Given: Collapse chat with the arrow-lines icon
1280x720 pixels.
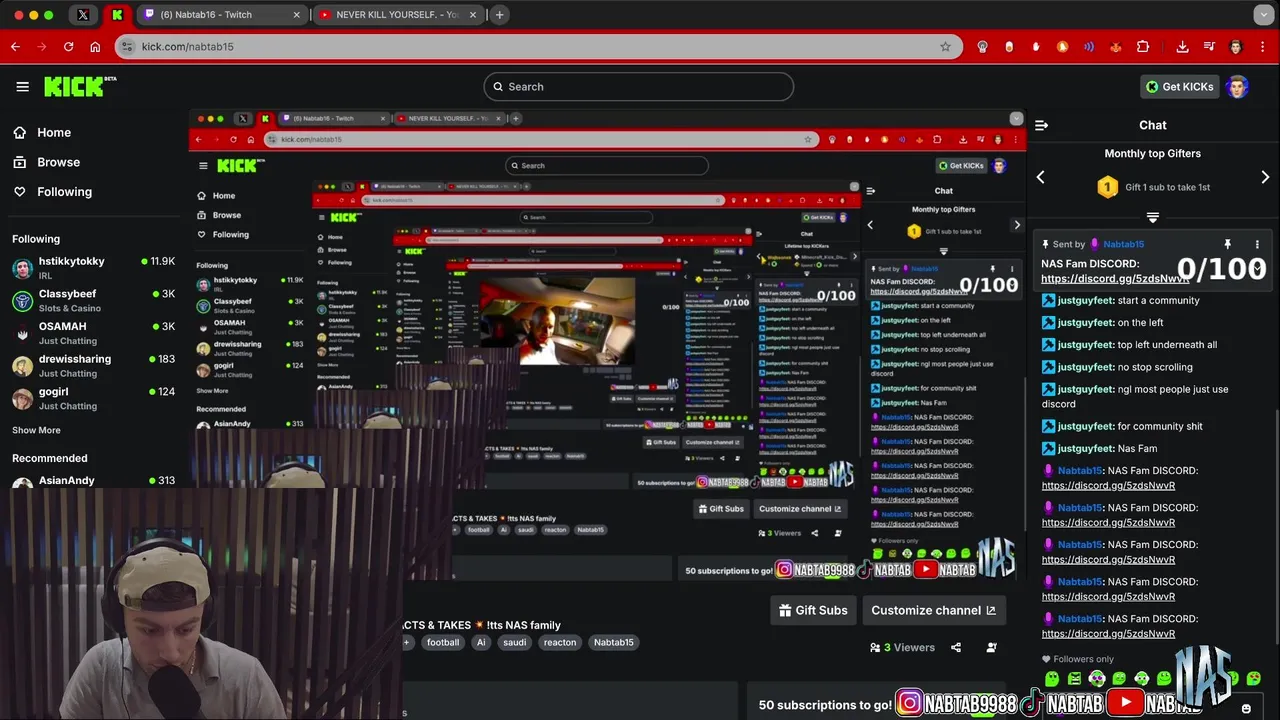Looking at the screenshot, I should (1041, 125).
